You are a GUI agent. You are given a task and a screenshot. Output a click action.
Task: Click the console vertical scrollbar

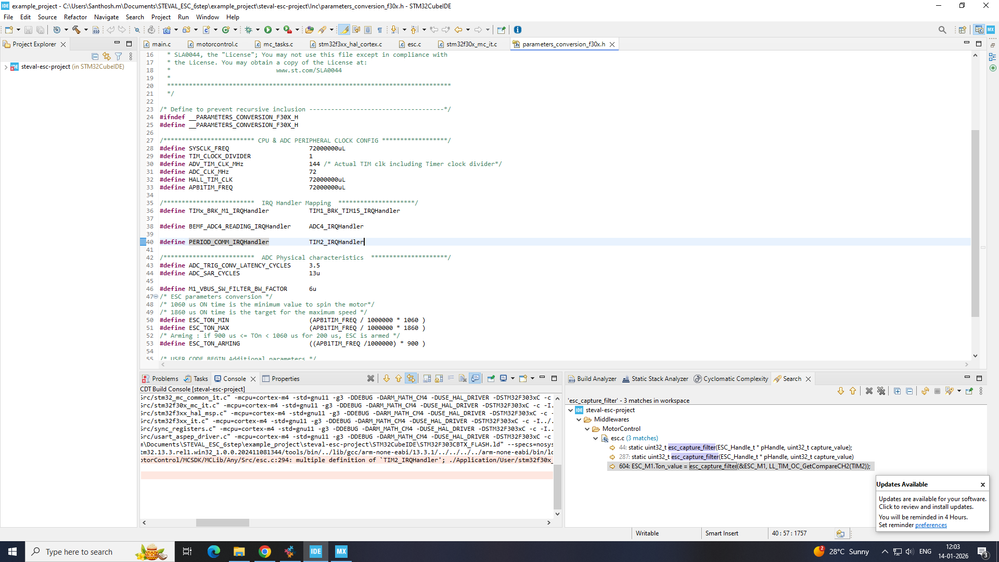(x=557, y=487)
